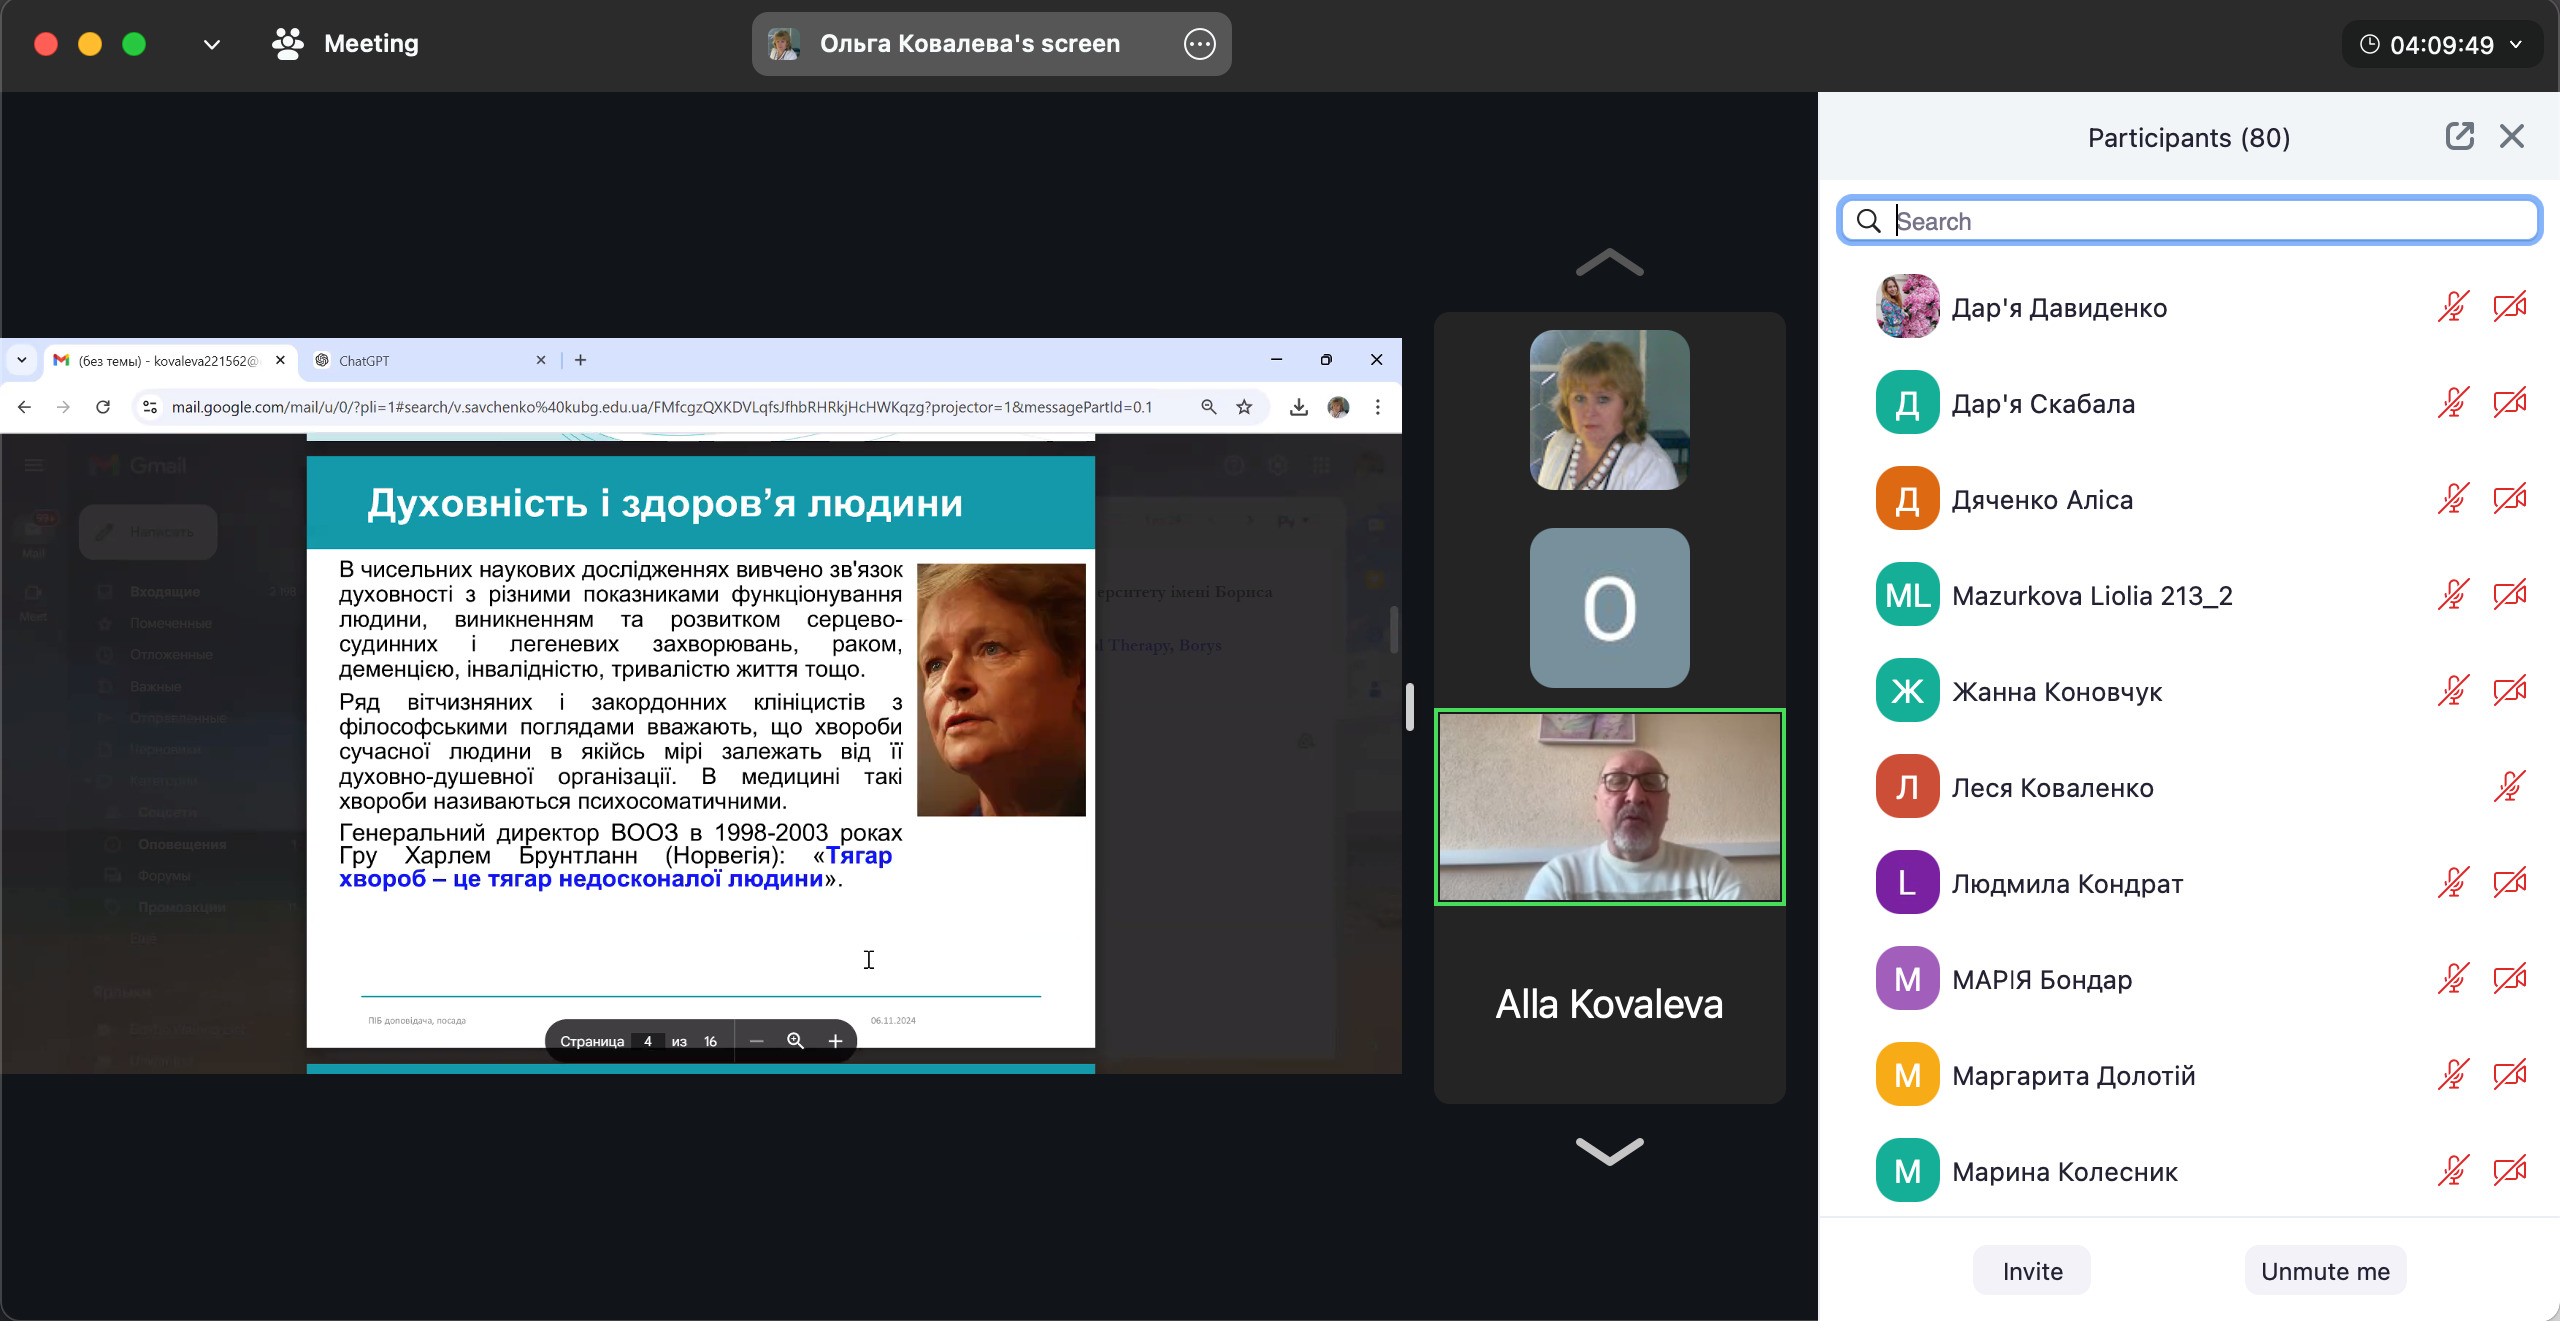Screen dimensions: 2560x1321
Task: Toggle microphone icon for Леся Коваленко
Action: pyautogui.click(x=2509, y=787)
